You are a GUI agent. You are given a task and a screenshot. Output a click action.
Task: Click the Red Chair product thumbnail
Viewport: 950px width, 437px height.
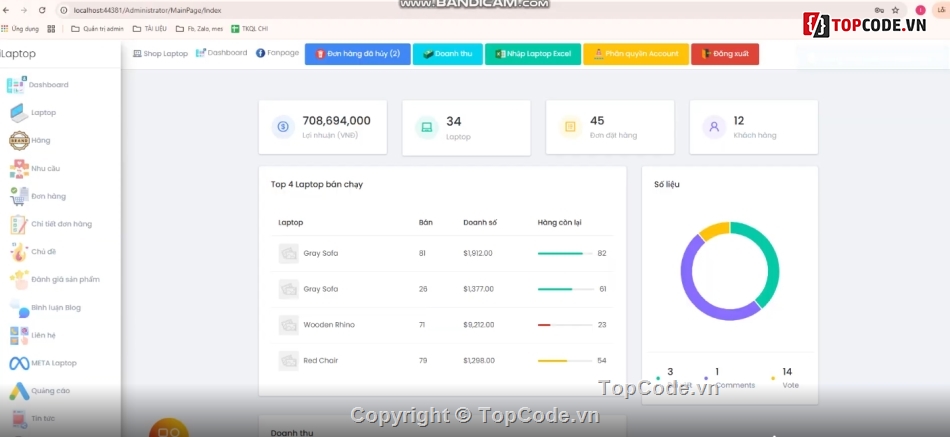[288, 361]
